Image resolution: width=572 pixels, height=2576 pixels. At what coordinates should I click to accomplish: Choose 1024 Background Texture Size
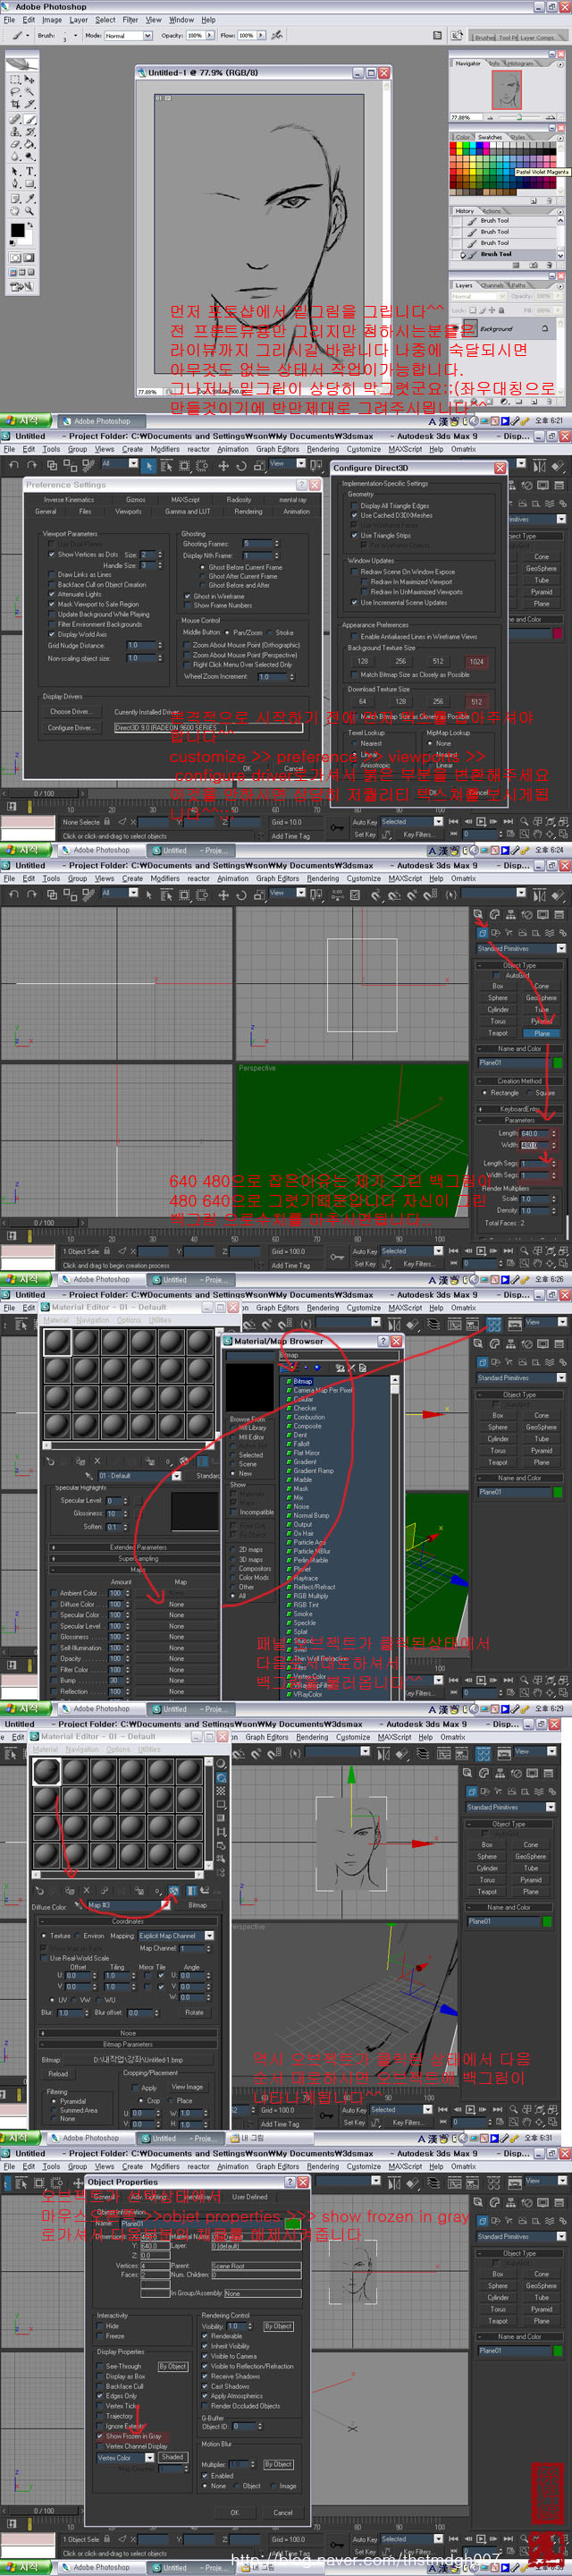coord(476,661)
